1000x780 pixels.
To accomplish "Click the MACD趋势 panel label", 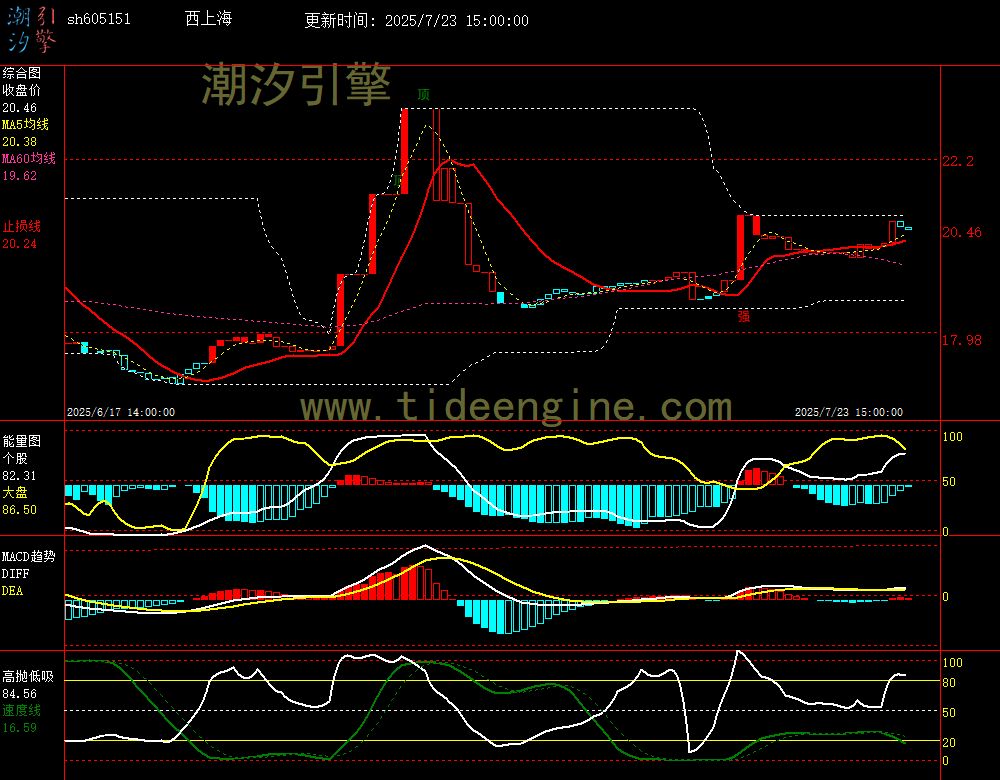I will 29,556.
